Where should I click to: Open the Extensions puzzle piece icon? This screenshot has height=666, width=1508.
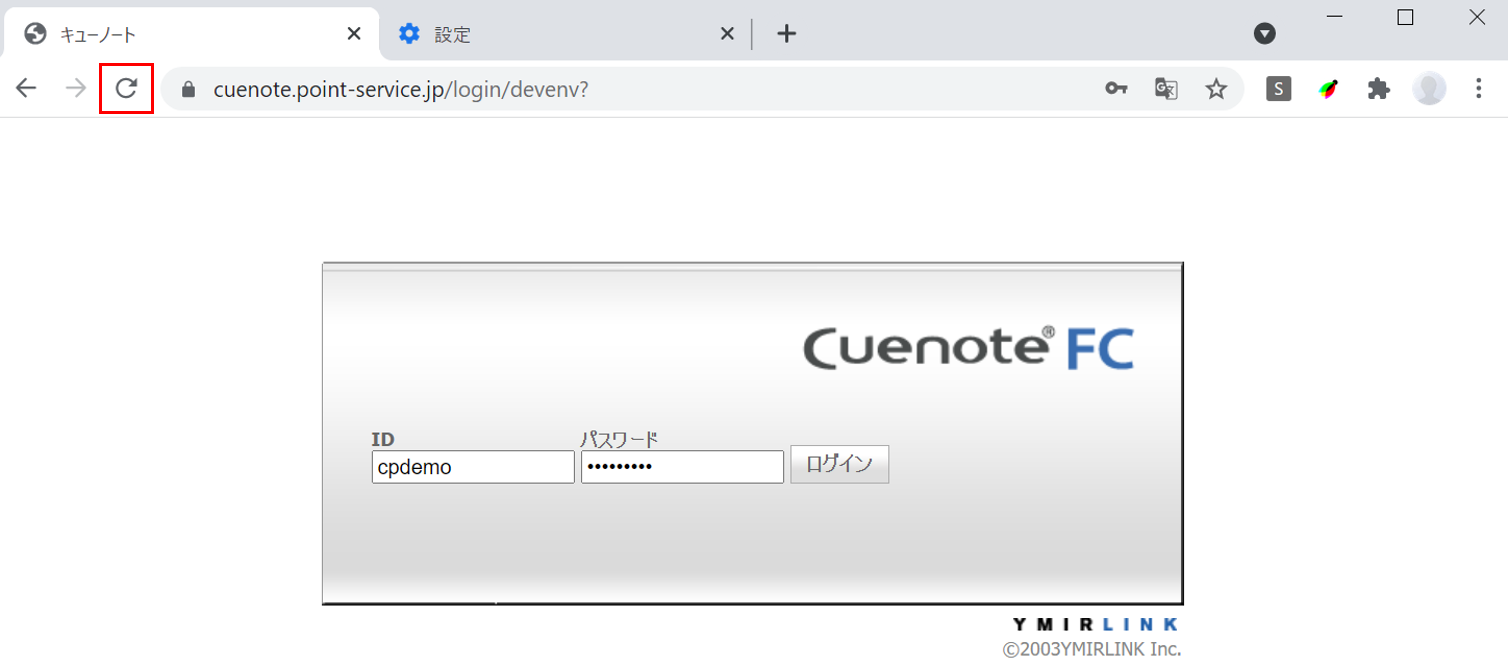pyautogui.click(x=1379, y=88)
